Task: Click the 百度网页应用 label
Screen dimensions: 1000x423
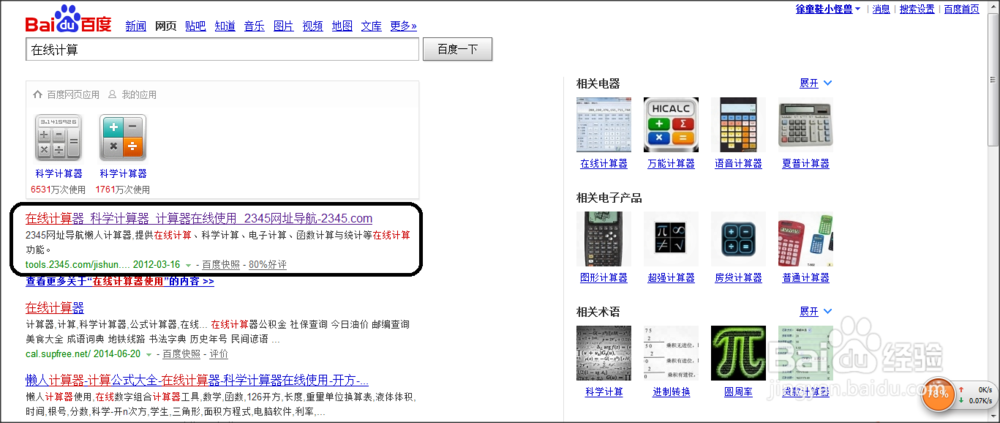Action: [x=73, y=94]
